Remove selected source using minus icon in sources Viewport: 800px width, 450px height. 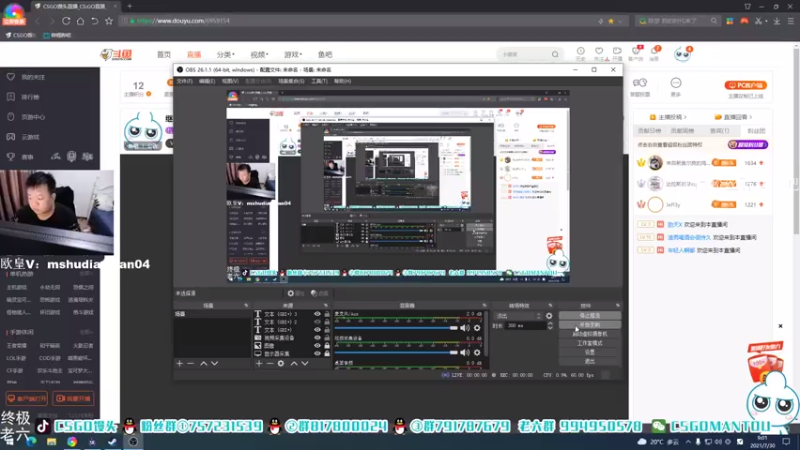point(270,363)
